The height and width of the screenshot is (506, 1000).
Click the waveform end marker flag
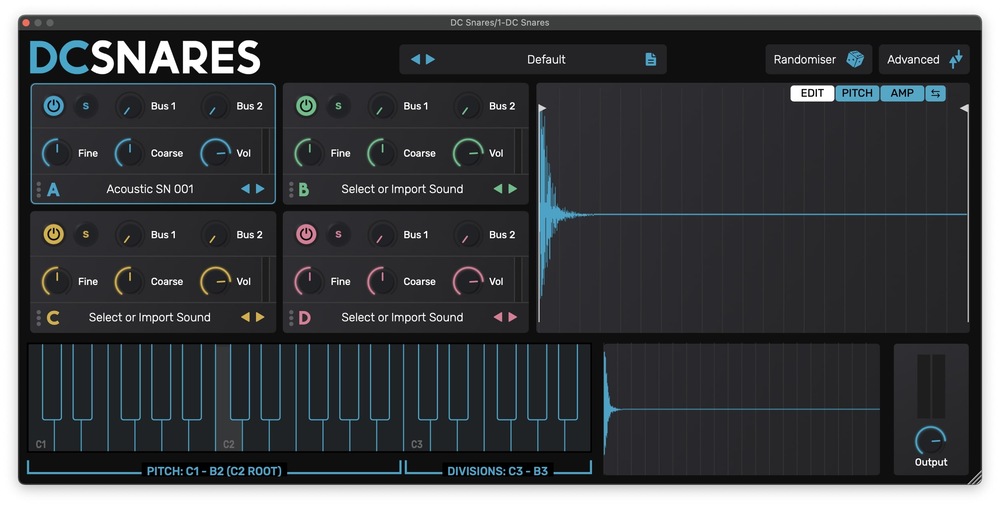click(x=965, y=108)
